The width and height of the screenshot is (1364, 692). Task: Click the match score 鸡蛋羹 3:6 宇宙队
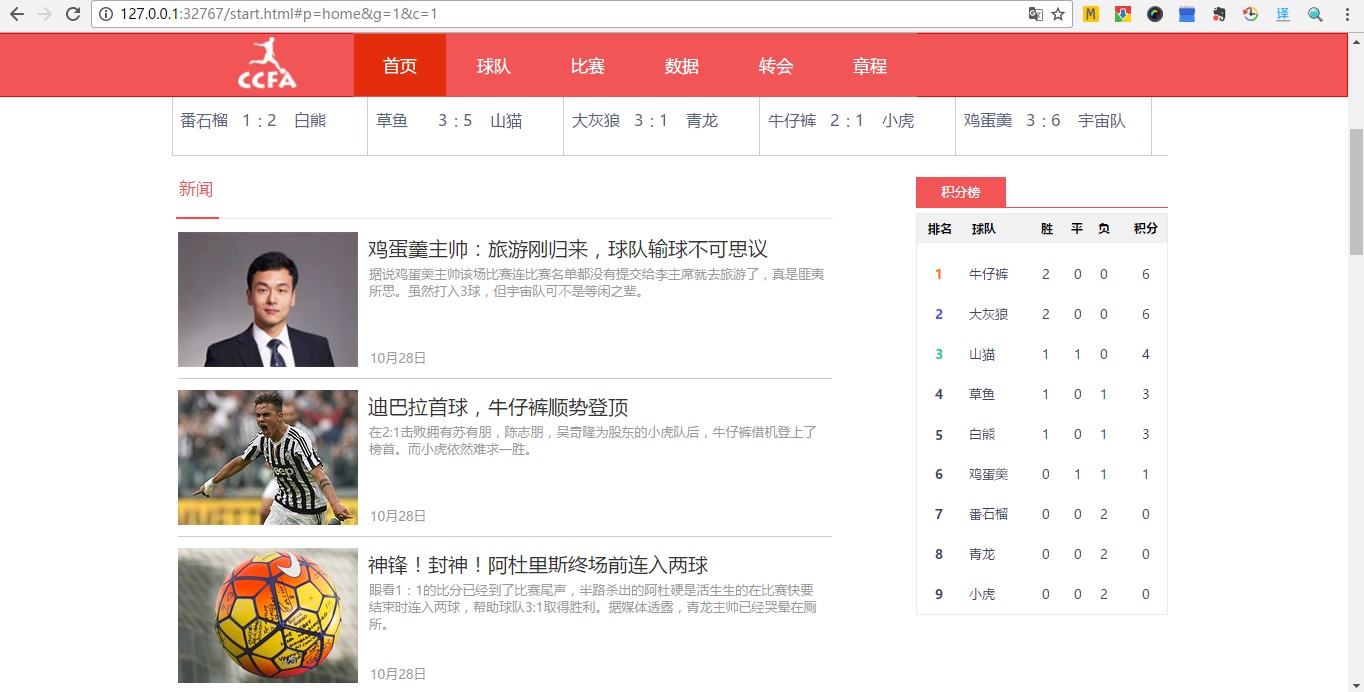point(1045,121)
